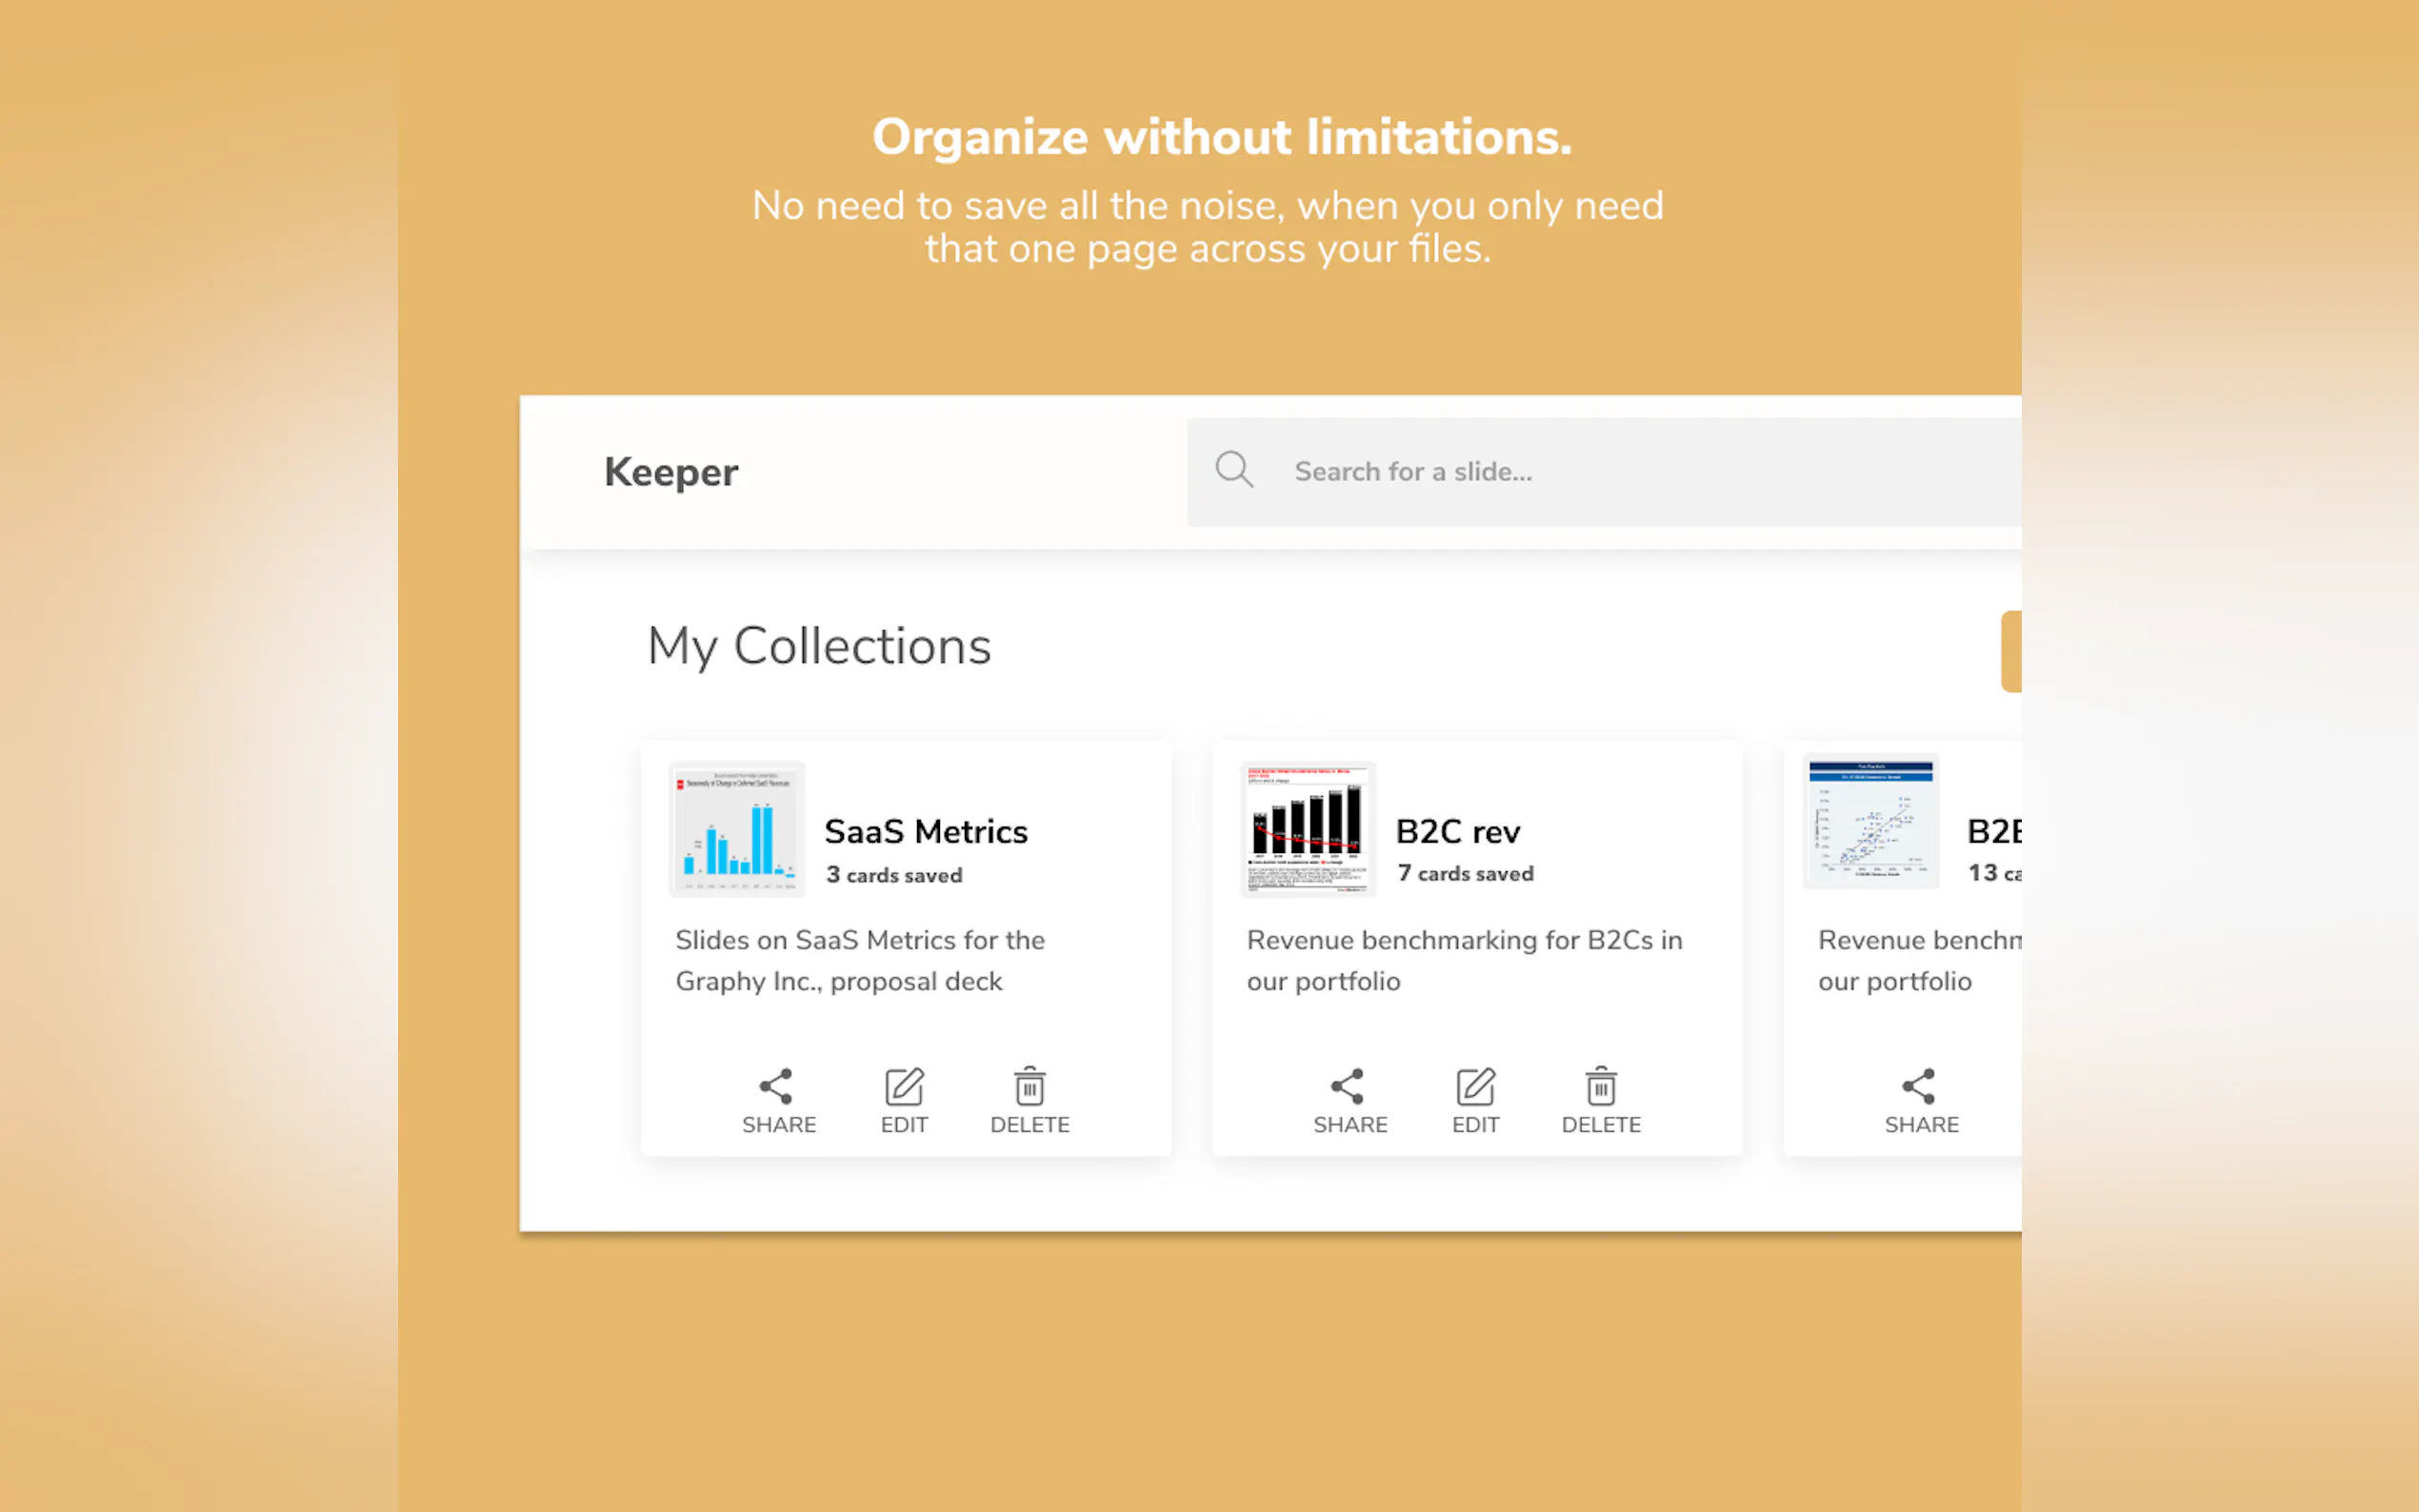The image size is (2419, 1512).
Task: Click the SHARE label under SaaS Metrics
Action: (x=779, y=1125)
